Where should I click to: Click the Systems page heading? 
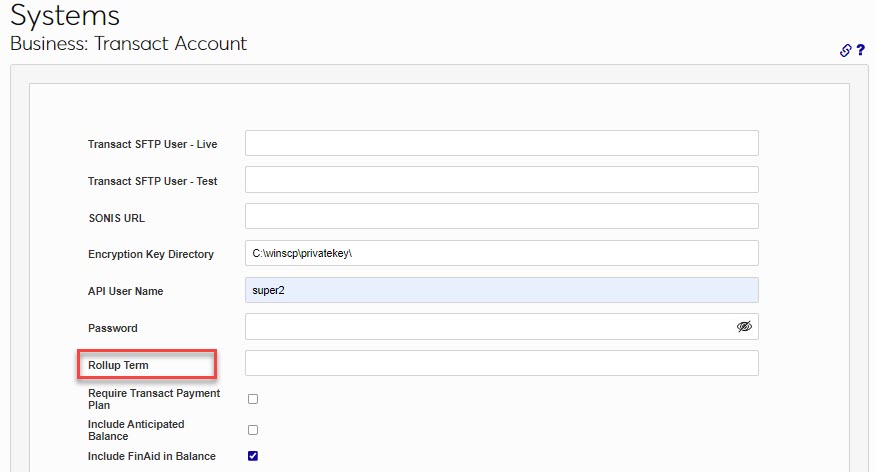(65, 15)
